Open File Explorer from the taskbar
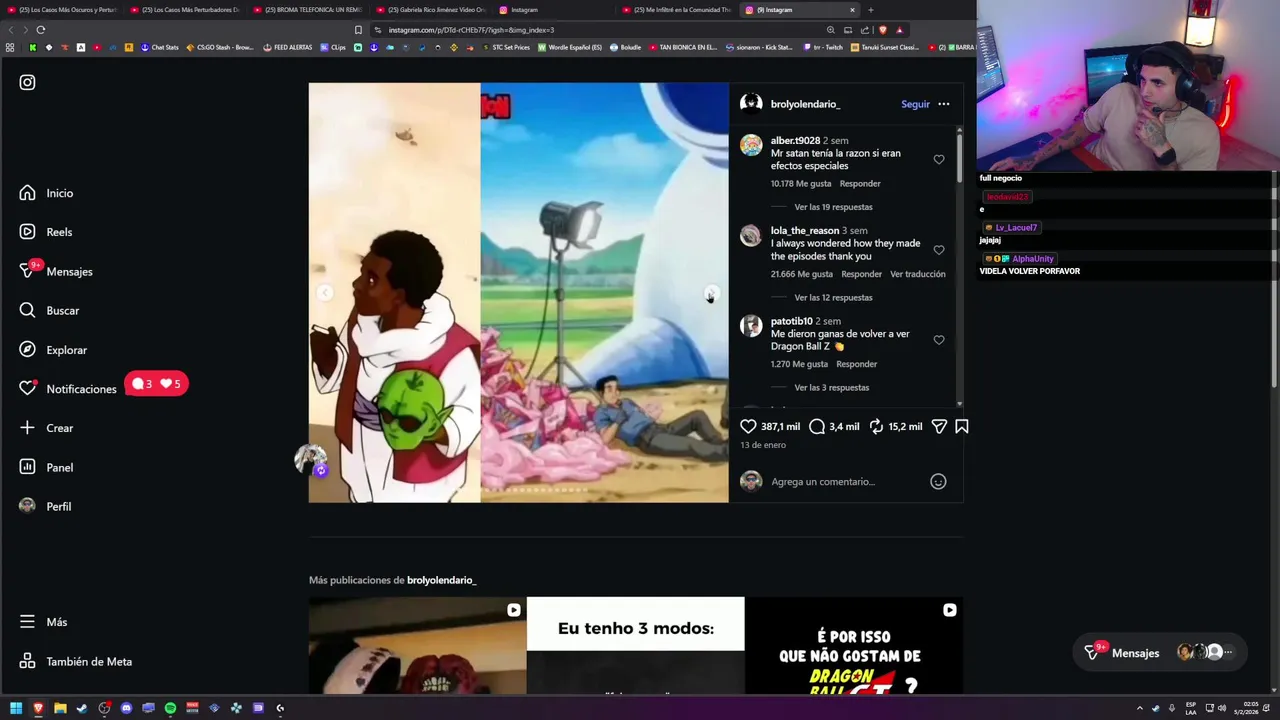1280x720 pixels. point(60,708)
